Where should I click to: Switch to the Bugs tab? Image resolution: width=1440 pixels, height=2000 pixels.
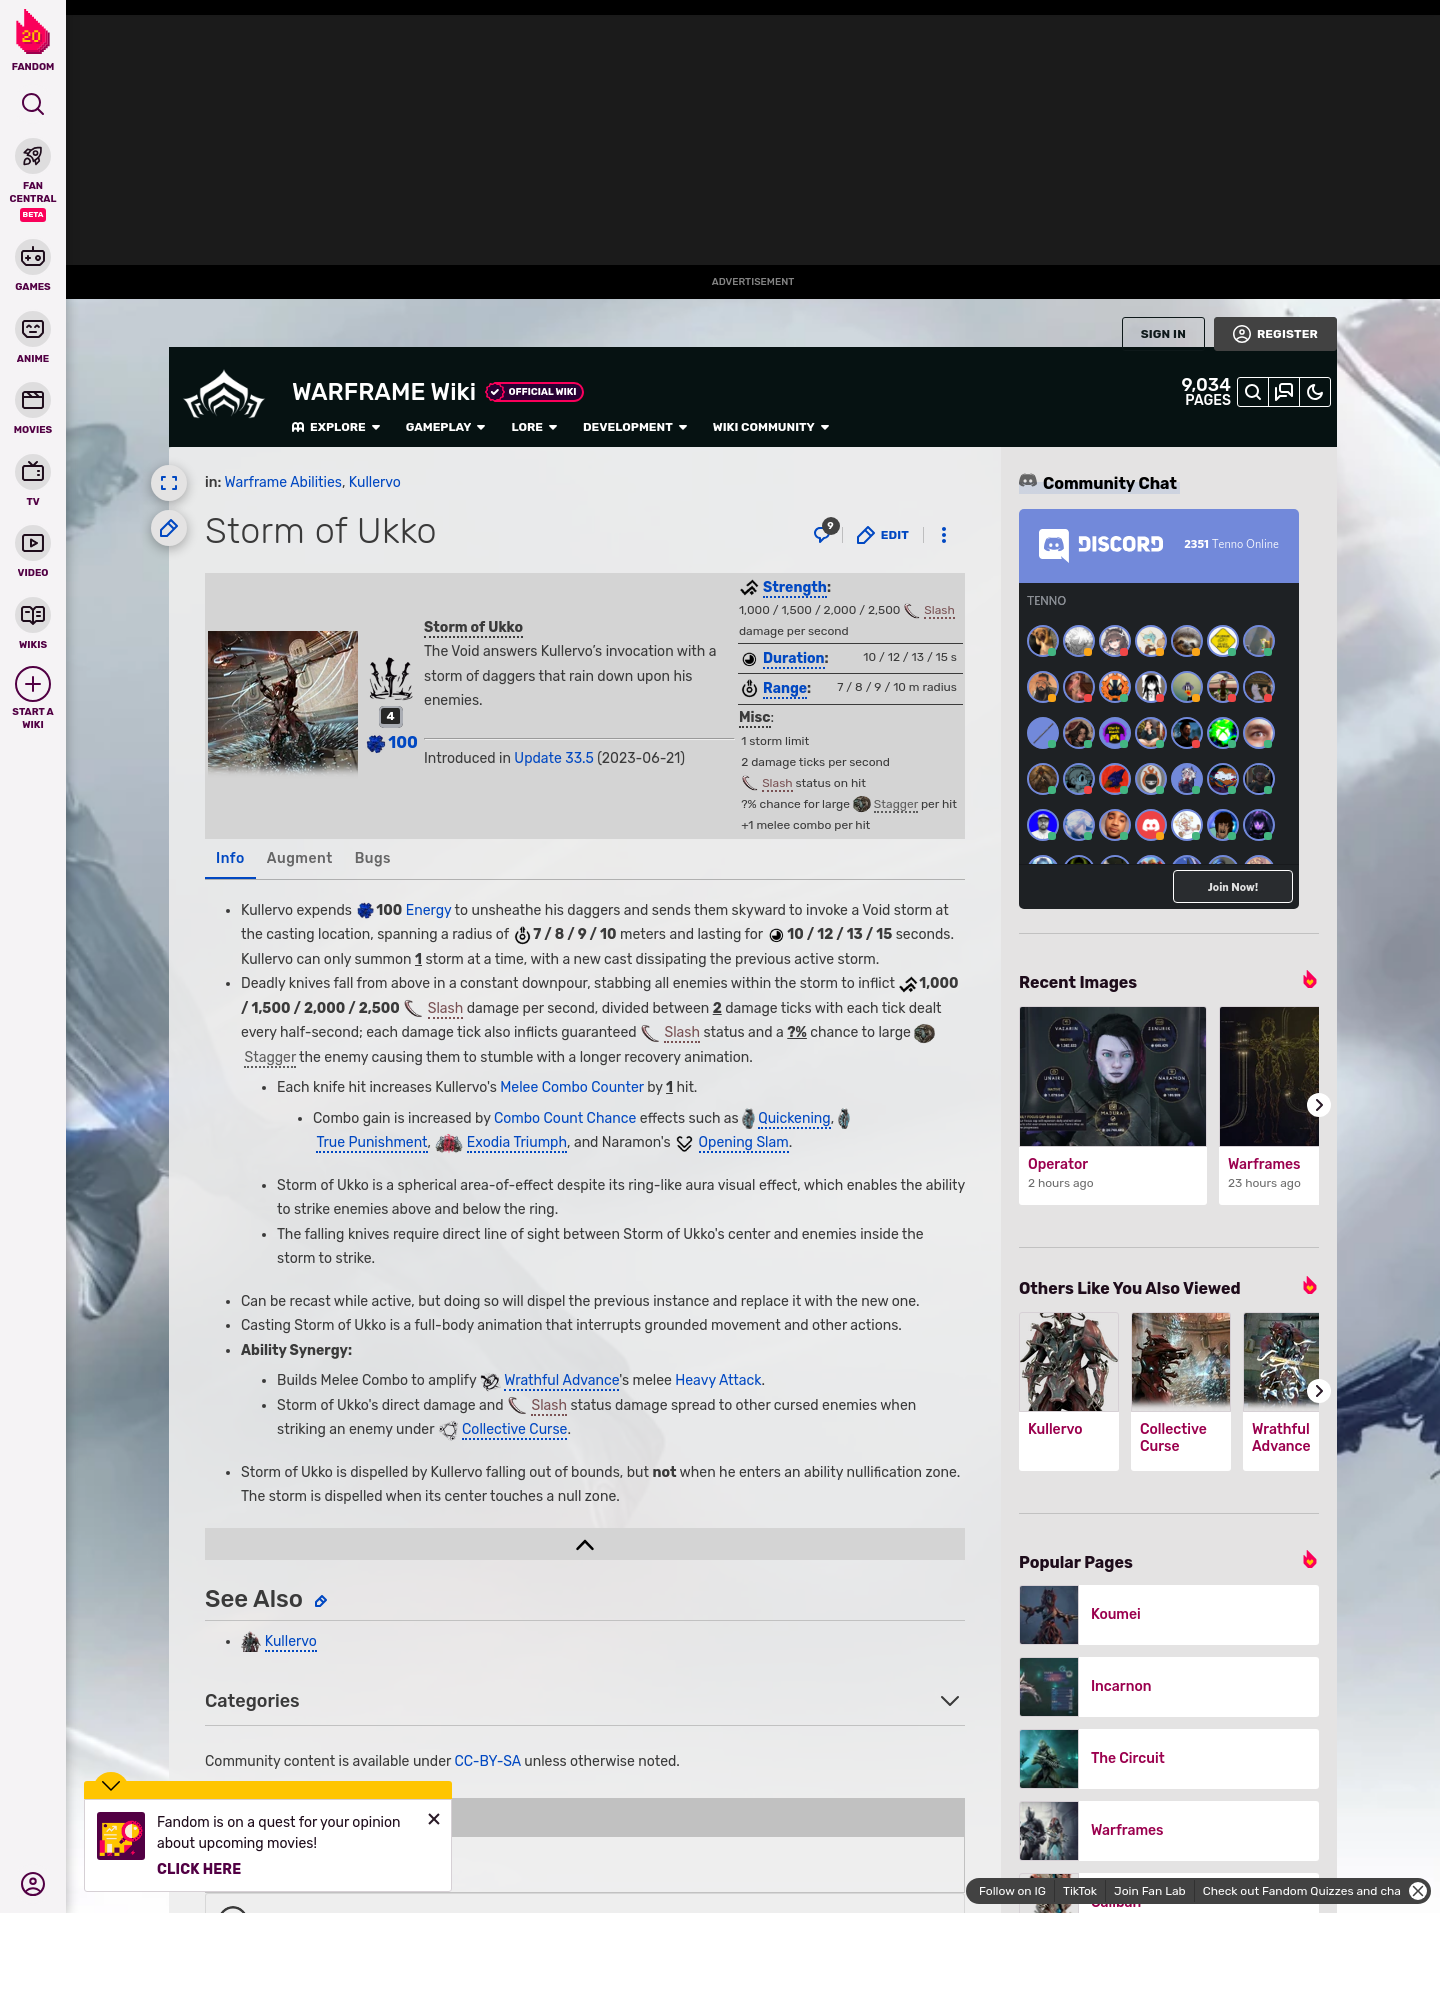point(372,858)
